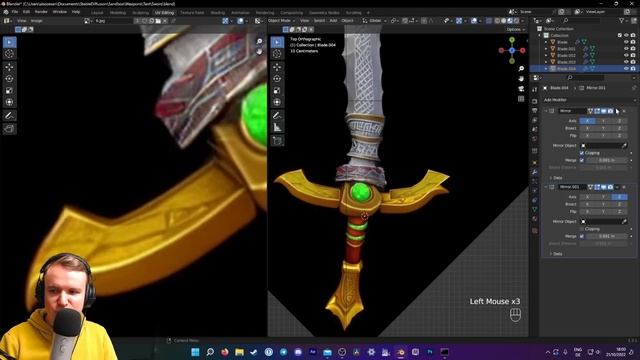640x360 pixels.
Task: Open the Windows Start menu
Action: 195,352
